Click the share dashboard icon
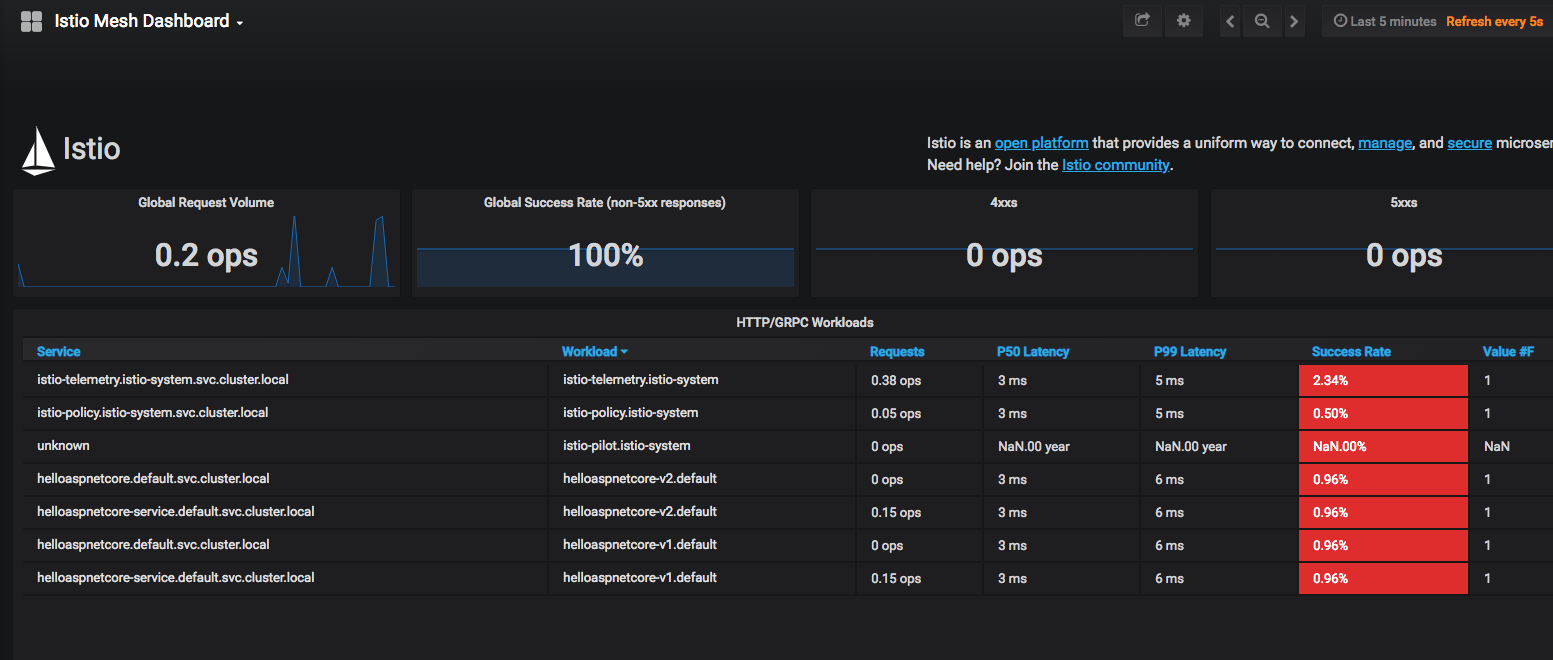 (x=1142, y=21)
